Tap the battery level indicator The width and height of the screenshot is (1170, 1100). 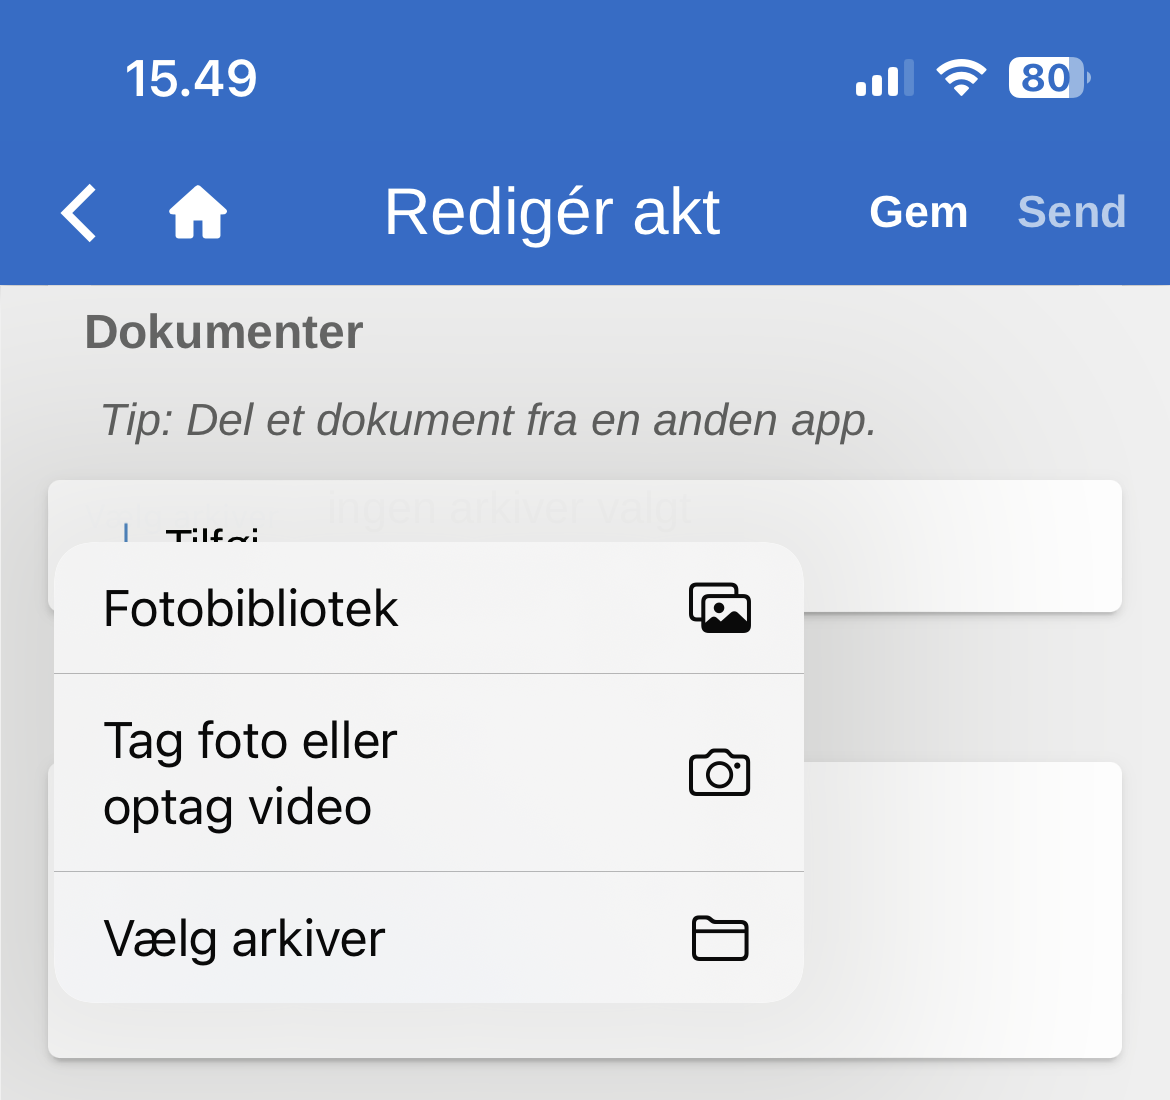click(1048, 78)
